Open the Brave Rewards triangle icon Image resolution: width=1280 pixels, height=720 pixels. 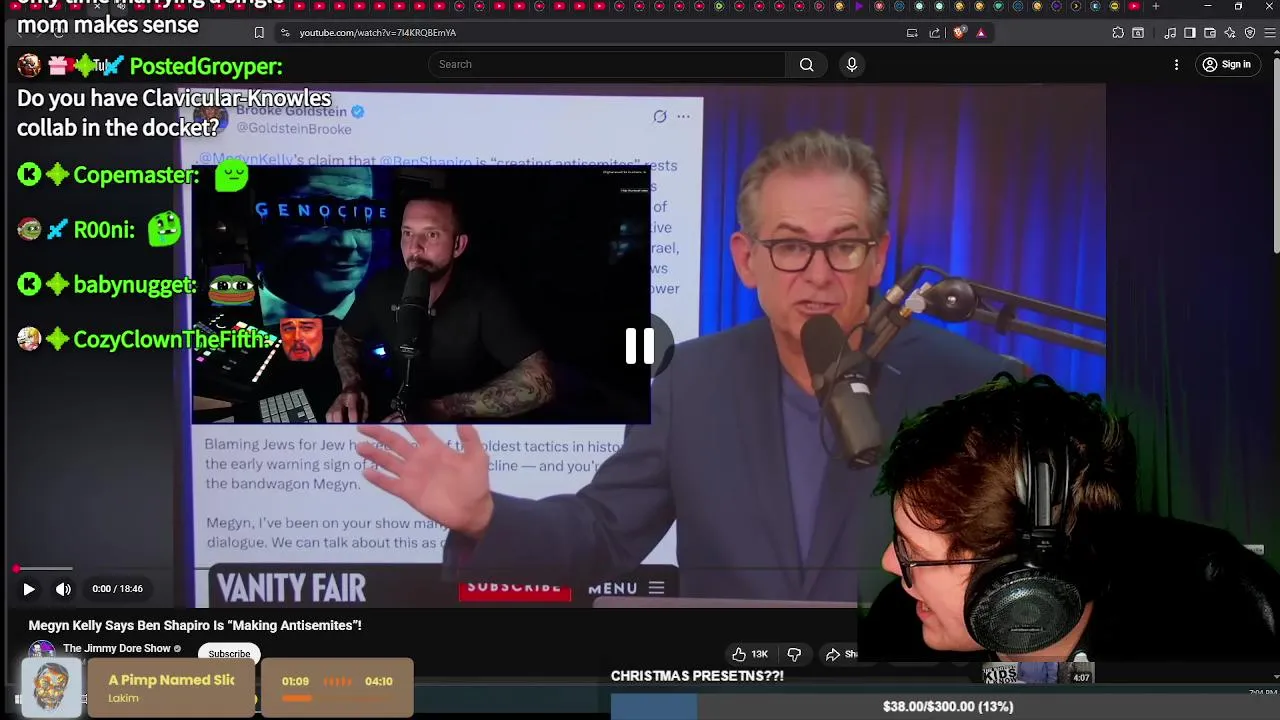[x=981, y=32]
